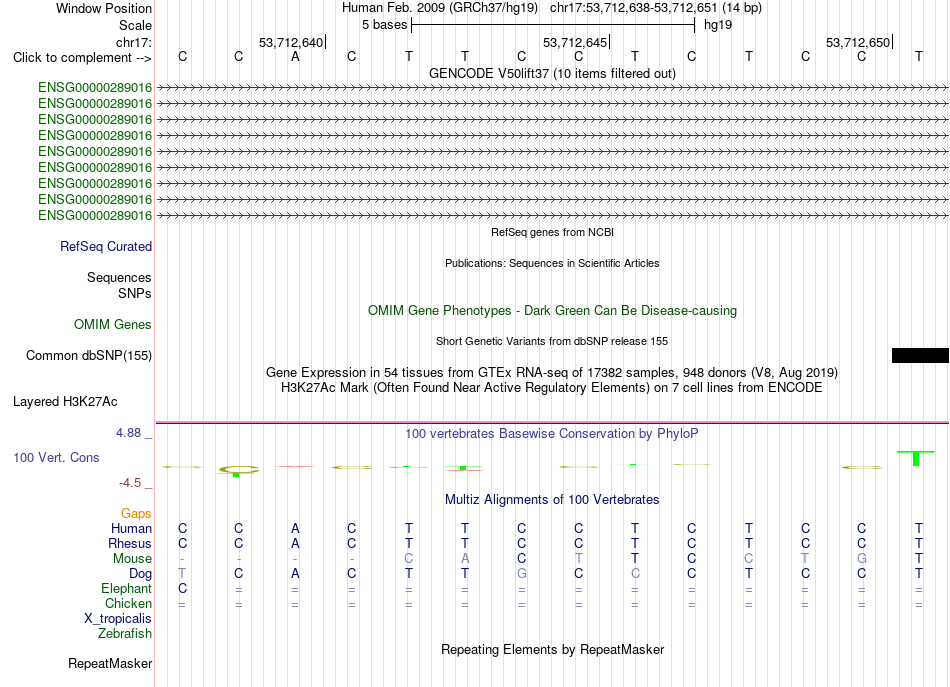Click the 'Dog' alignment row label
Viewport: 950px width, 687px height.
[x=141, y=573]
